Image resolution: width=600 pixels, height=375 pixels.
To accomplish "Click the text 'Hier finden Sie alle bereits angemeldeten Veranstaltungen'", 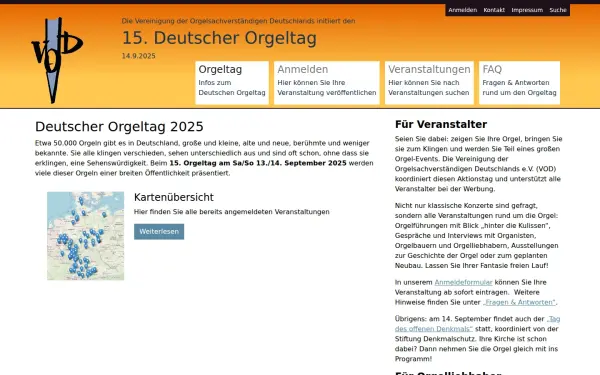I will click(x=232, y=212).
